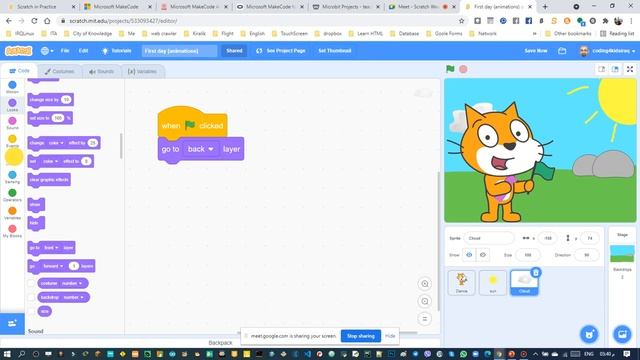The height and width of the screenshot is (360, 640).
Task: Open the Edit menu
Action: pos(83,51)
